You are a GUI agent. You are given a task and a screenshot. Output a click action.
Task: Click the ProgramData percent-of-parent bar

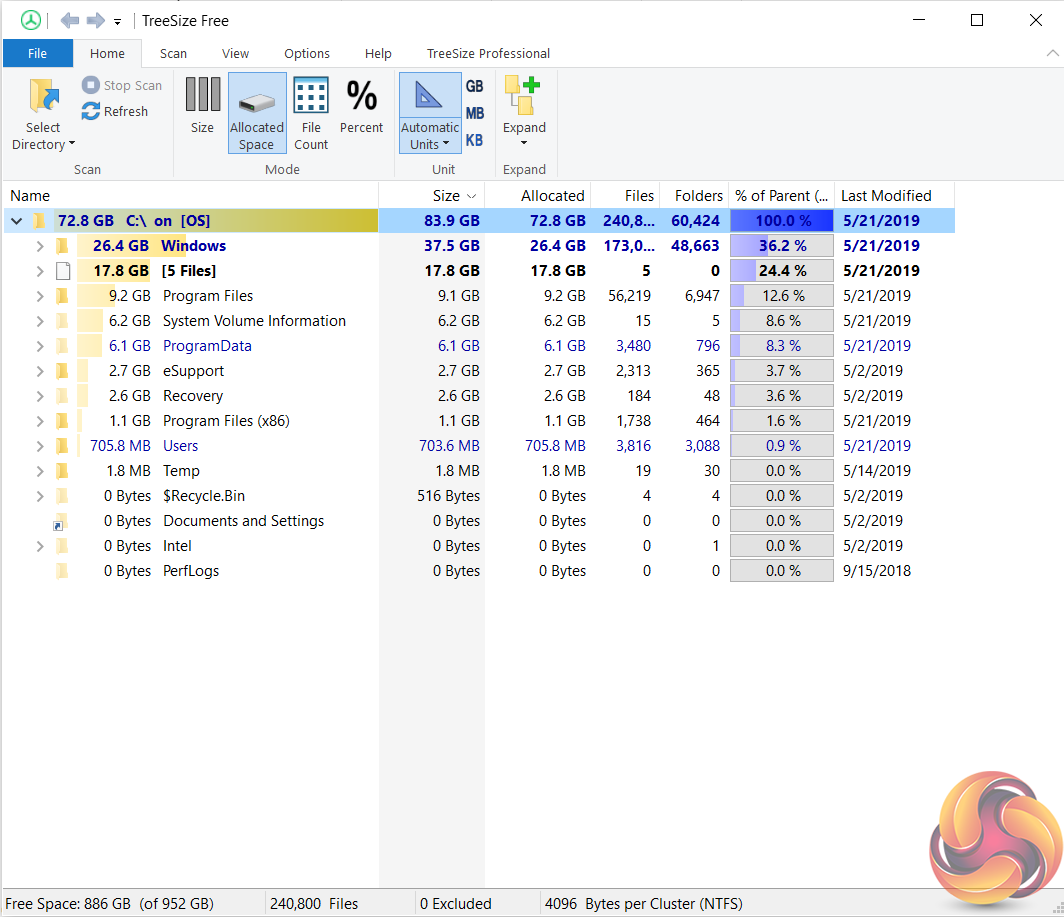pos(781,346)
